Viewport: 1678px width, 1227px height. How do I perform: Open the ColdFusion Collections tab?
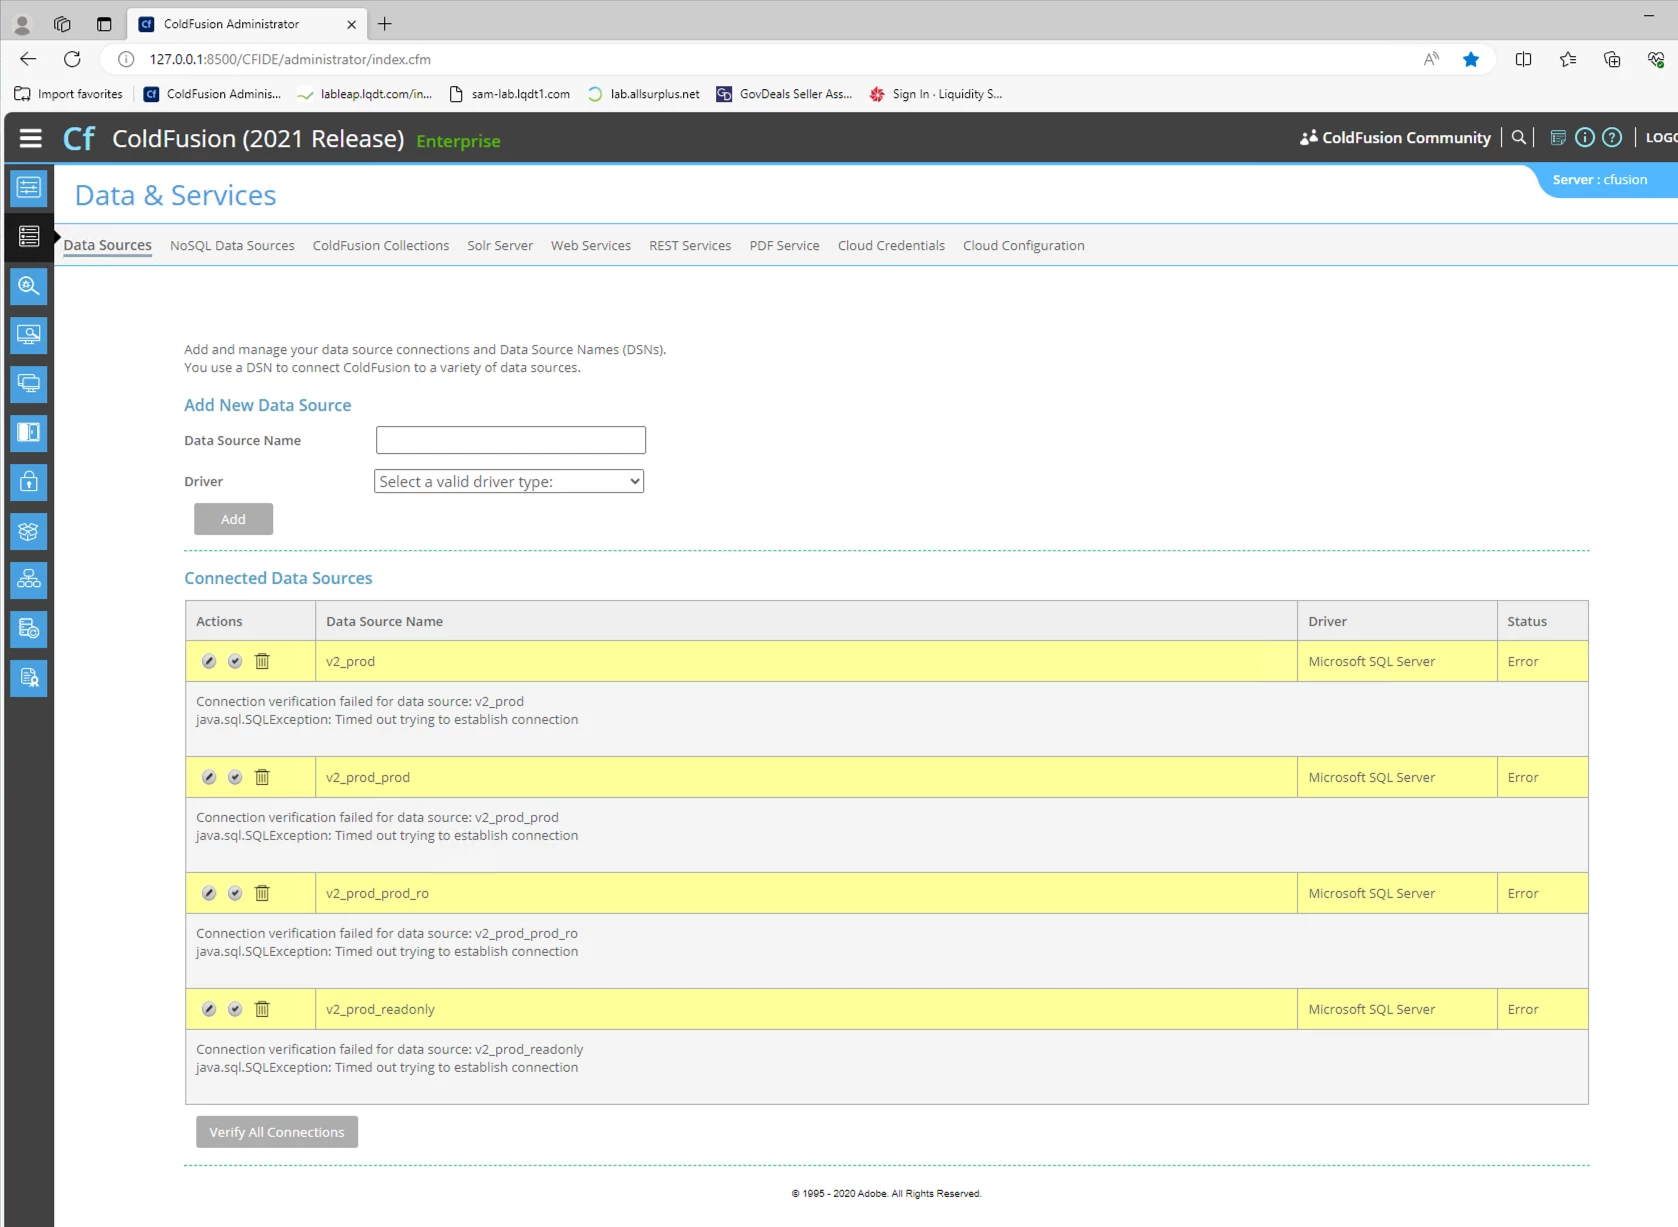click(381, 245)
